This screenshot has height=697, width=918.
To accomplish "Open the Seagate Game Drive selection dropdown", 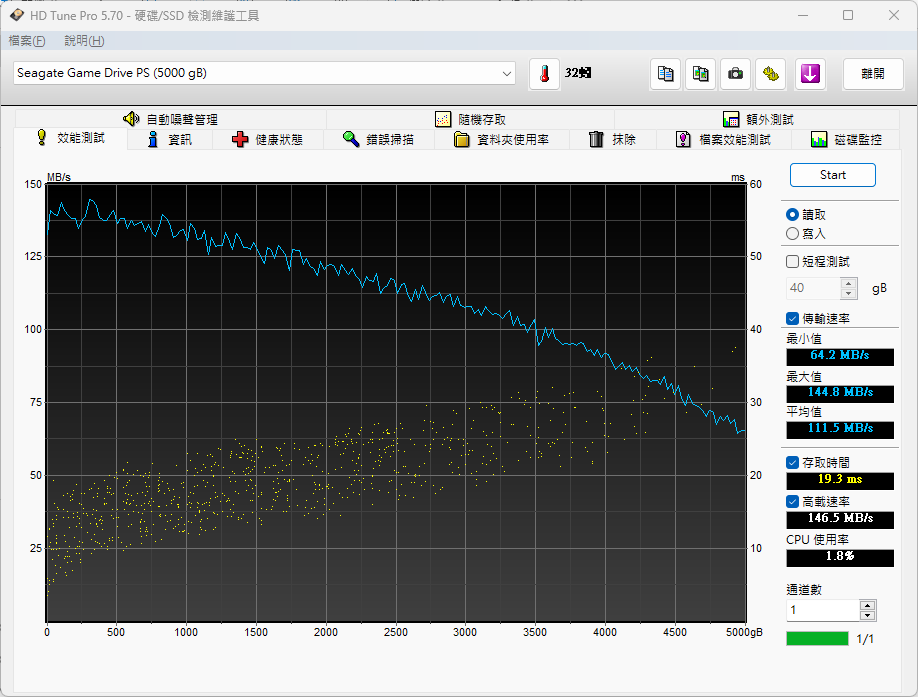I will (x=507, y=74).
